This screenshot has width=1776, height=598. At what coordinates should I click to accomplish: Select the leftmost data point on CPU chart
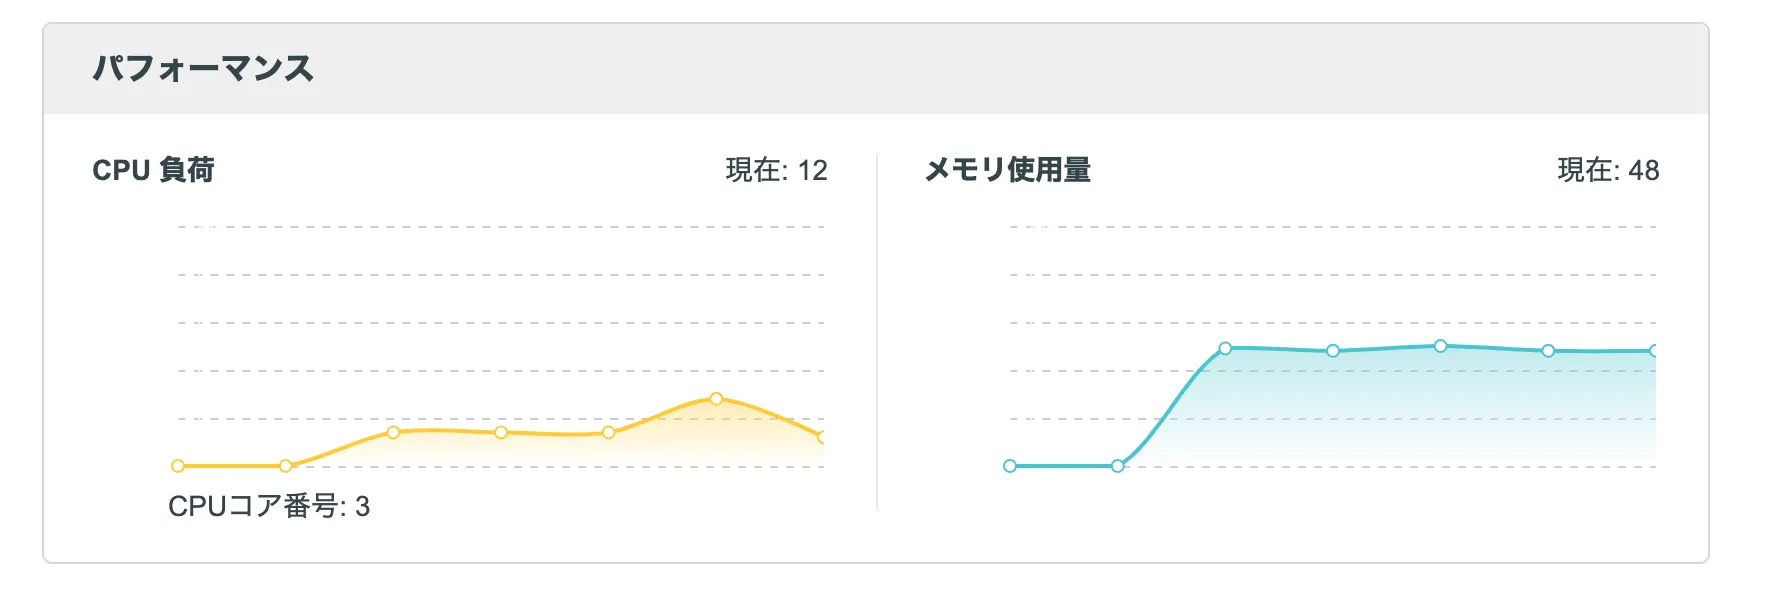coord(178,466)
